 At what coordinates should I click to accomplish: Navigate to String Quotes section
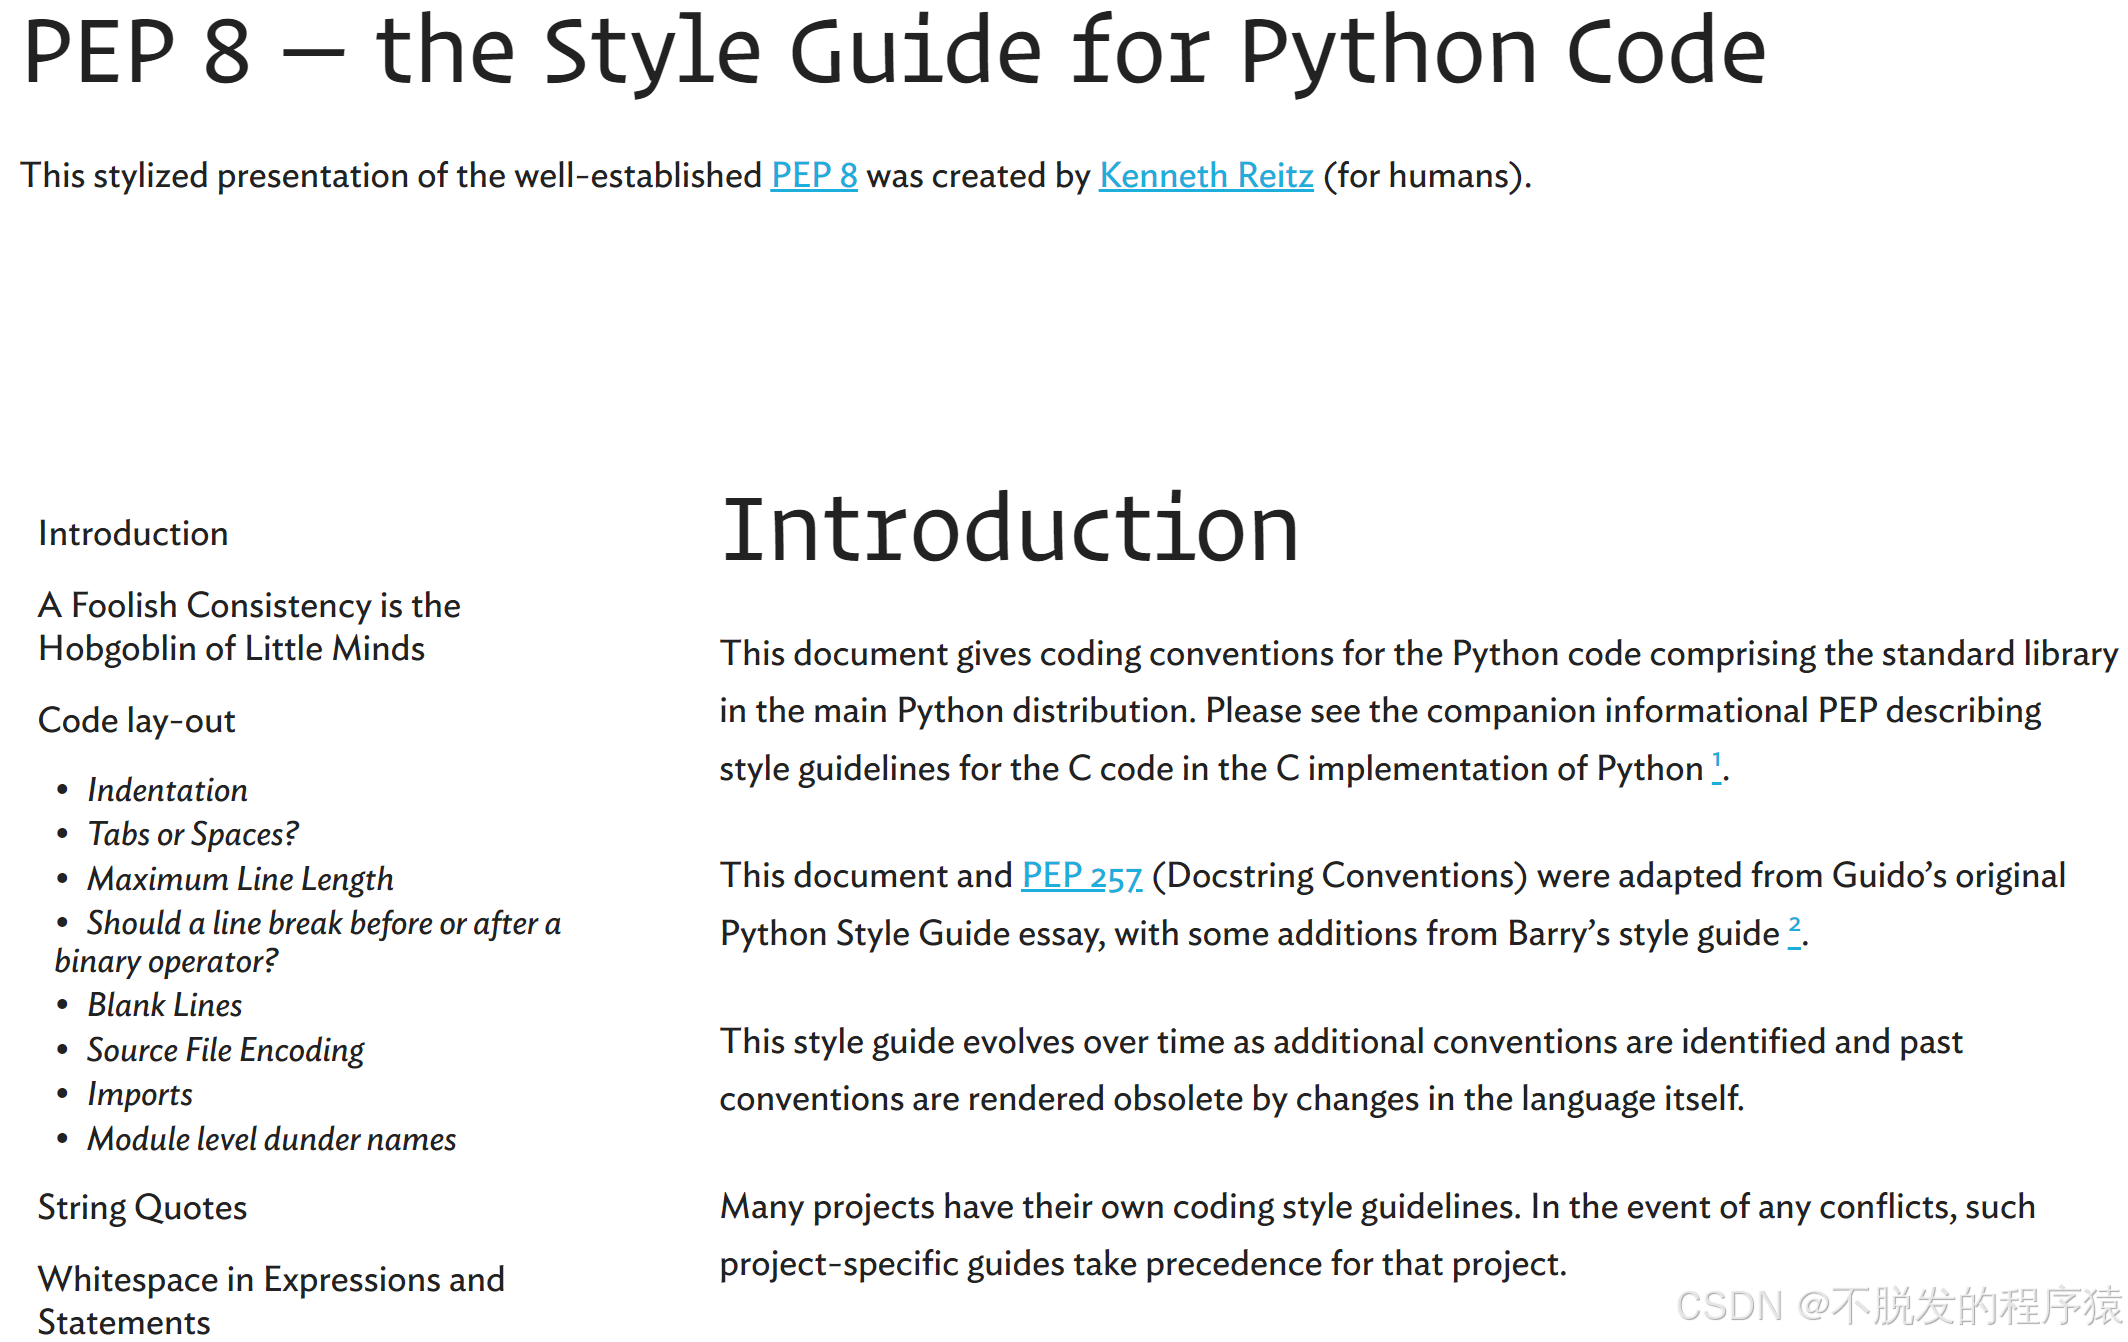[x=142, y=1208]
